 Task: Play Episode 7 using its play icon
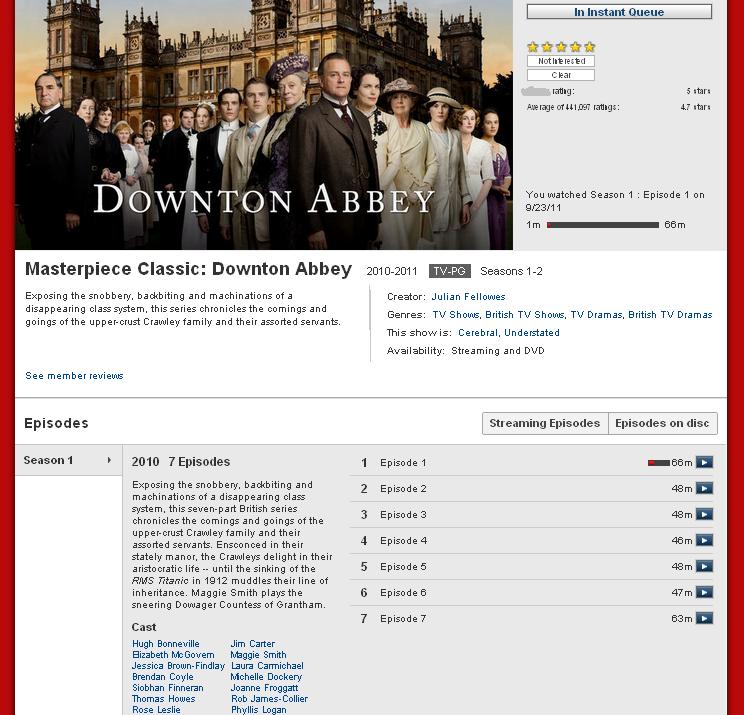point(704,619)
